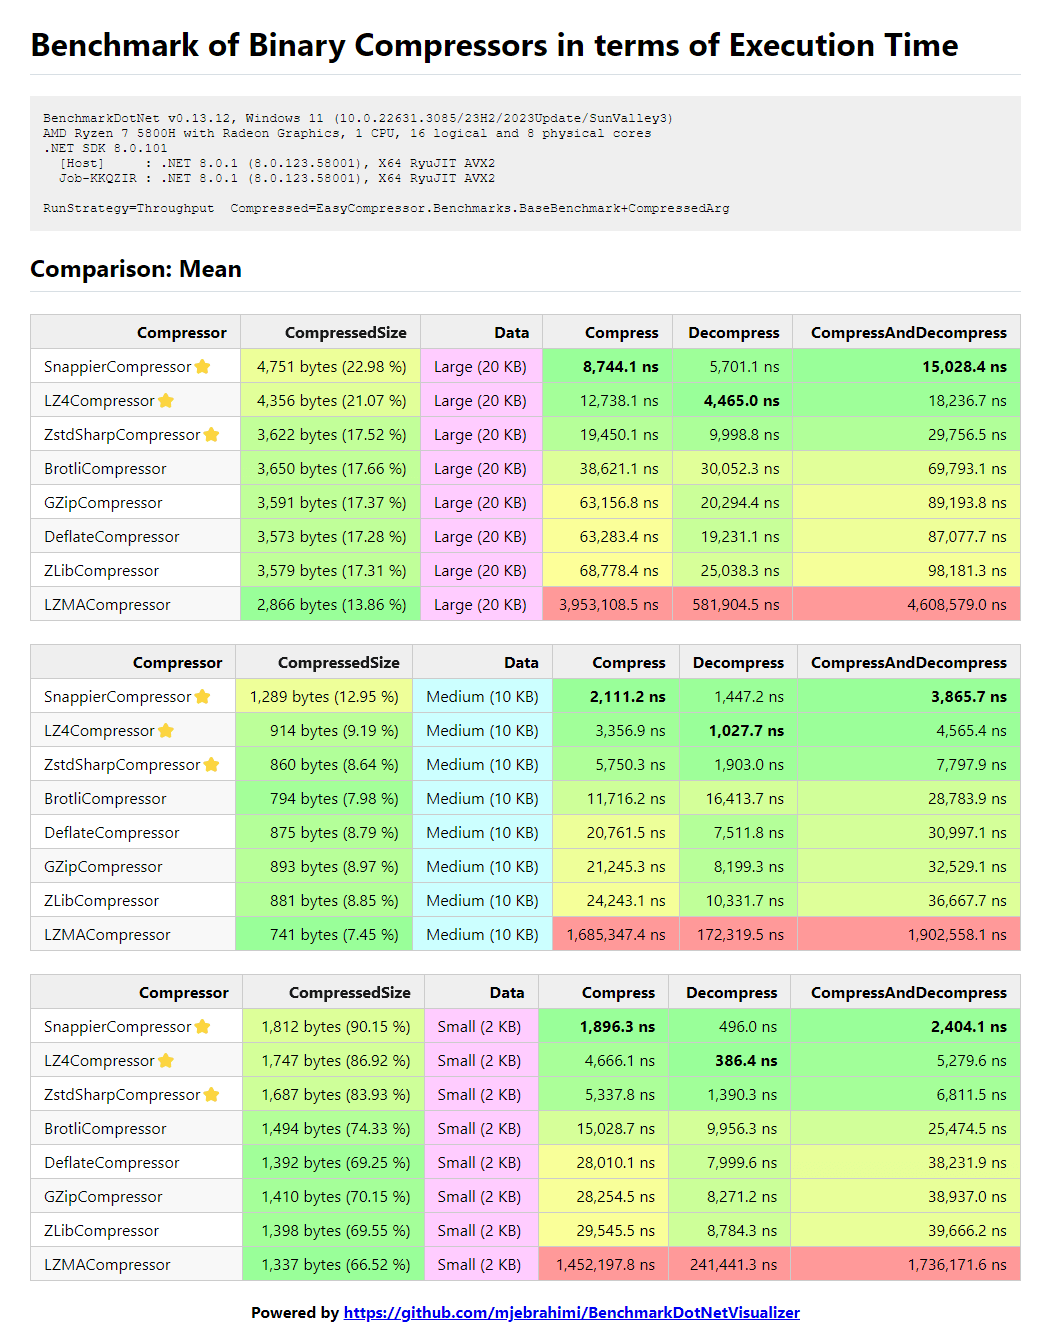Image resolution: width=1051 pixels, height=1332 pixels.
Task: Click the star beside SnappierCompressor in Small table
Action: pos(203,1027)
